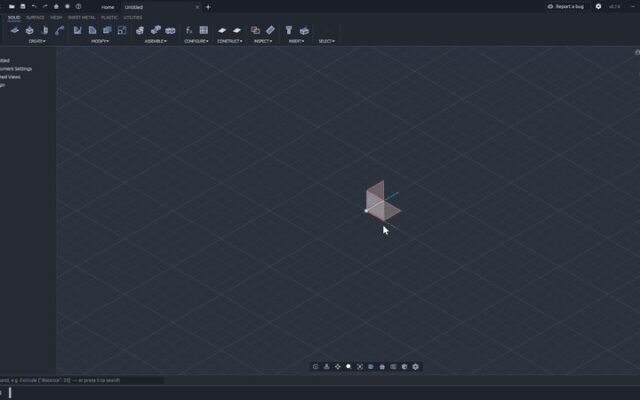Open settings via the top-right gear icon
Screen dimensions: 640x400
pos(598,7)
